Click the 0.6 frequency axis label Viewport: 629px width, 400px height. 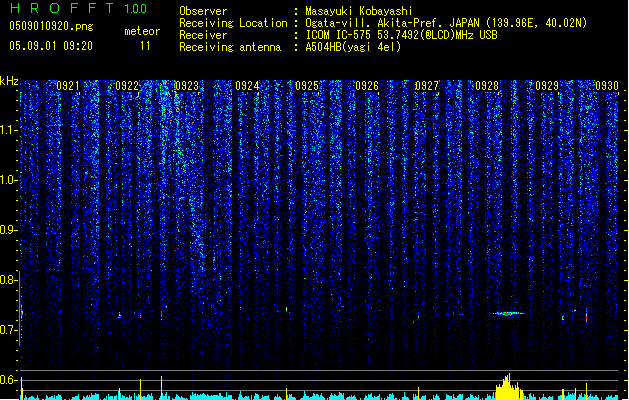[x=8, y=380]
